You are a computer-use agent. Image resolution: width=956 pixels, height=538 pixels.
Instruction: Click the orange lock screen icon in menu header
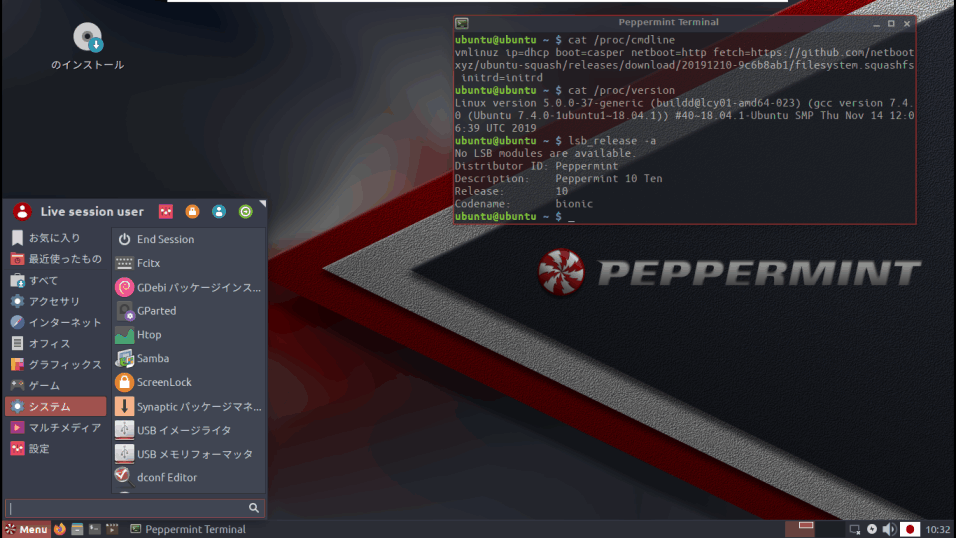click(x=192, y=211)
